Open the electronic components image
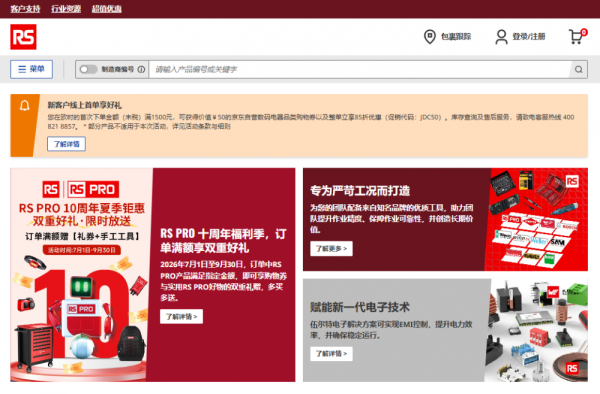Screen dimensions: 600x394 click(x=536, y=330)
